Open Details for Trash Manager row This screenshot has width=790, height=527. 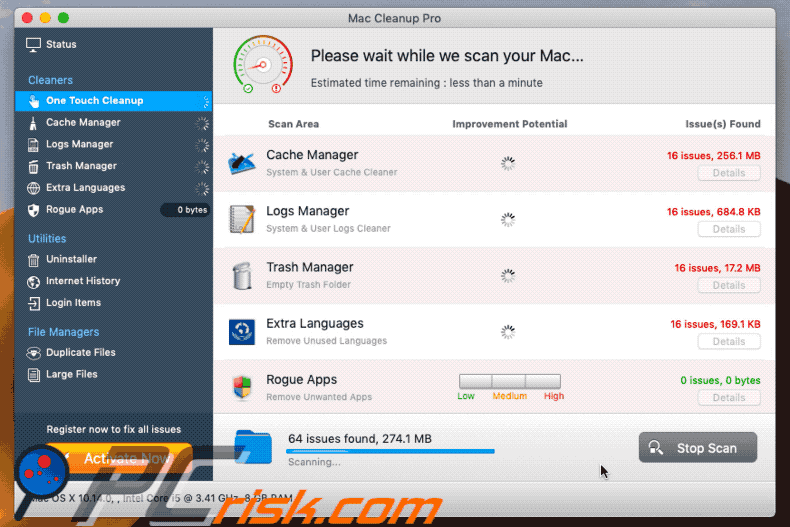729,285
